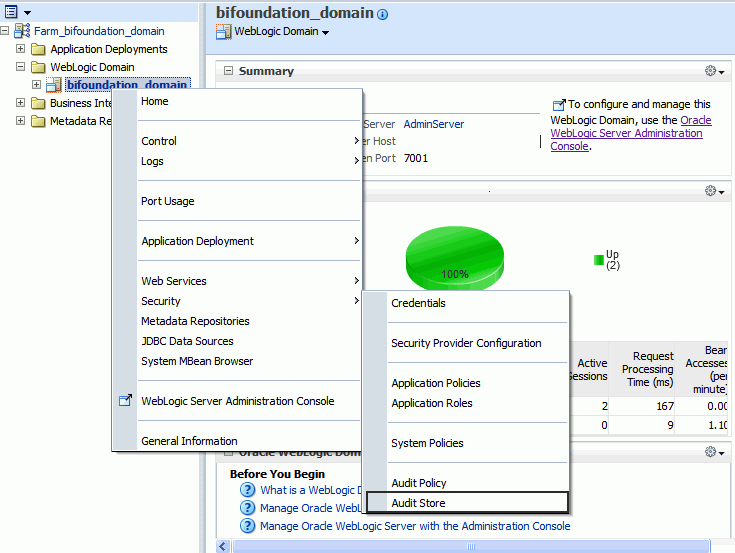
Task: Choose Application Roles in submenu
Action: pos(432,403)
